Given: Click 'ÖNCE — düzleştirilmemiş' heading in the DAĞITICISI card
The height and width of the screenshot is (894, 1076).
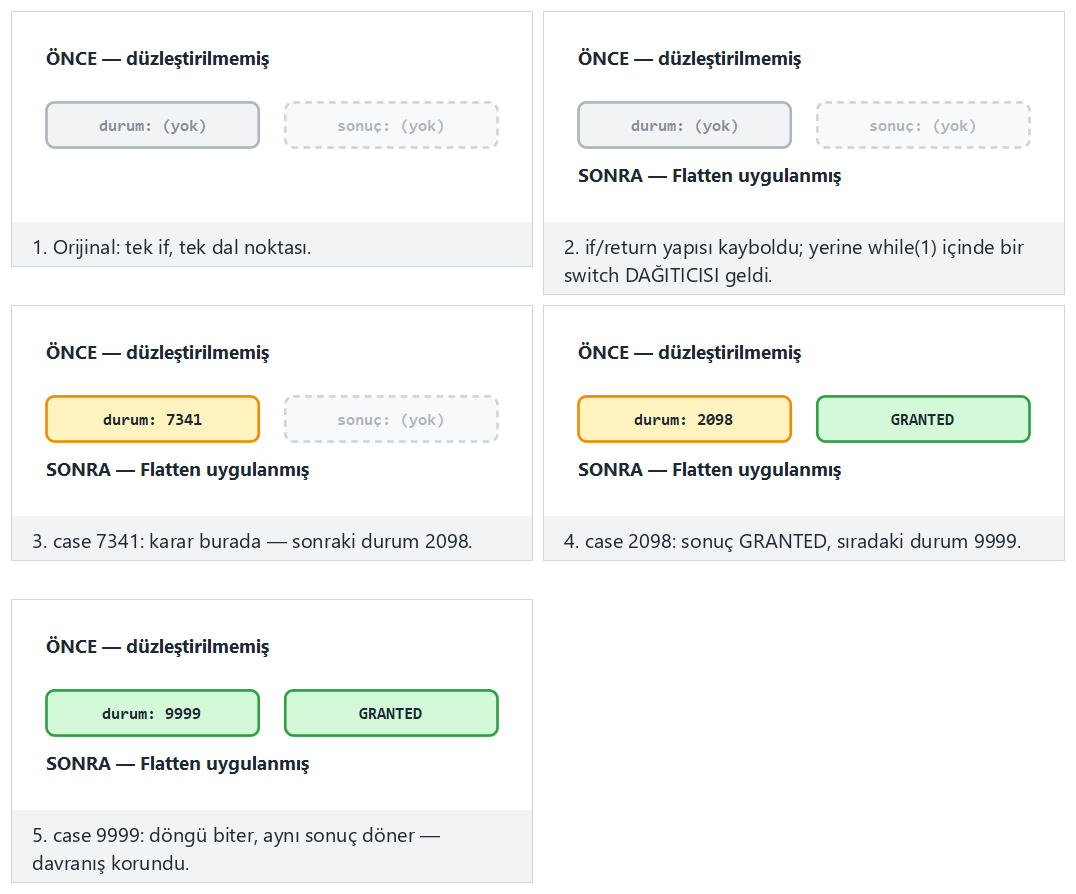Looking at the screenshot, I should 689,58.
